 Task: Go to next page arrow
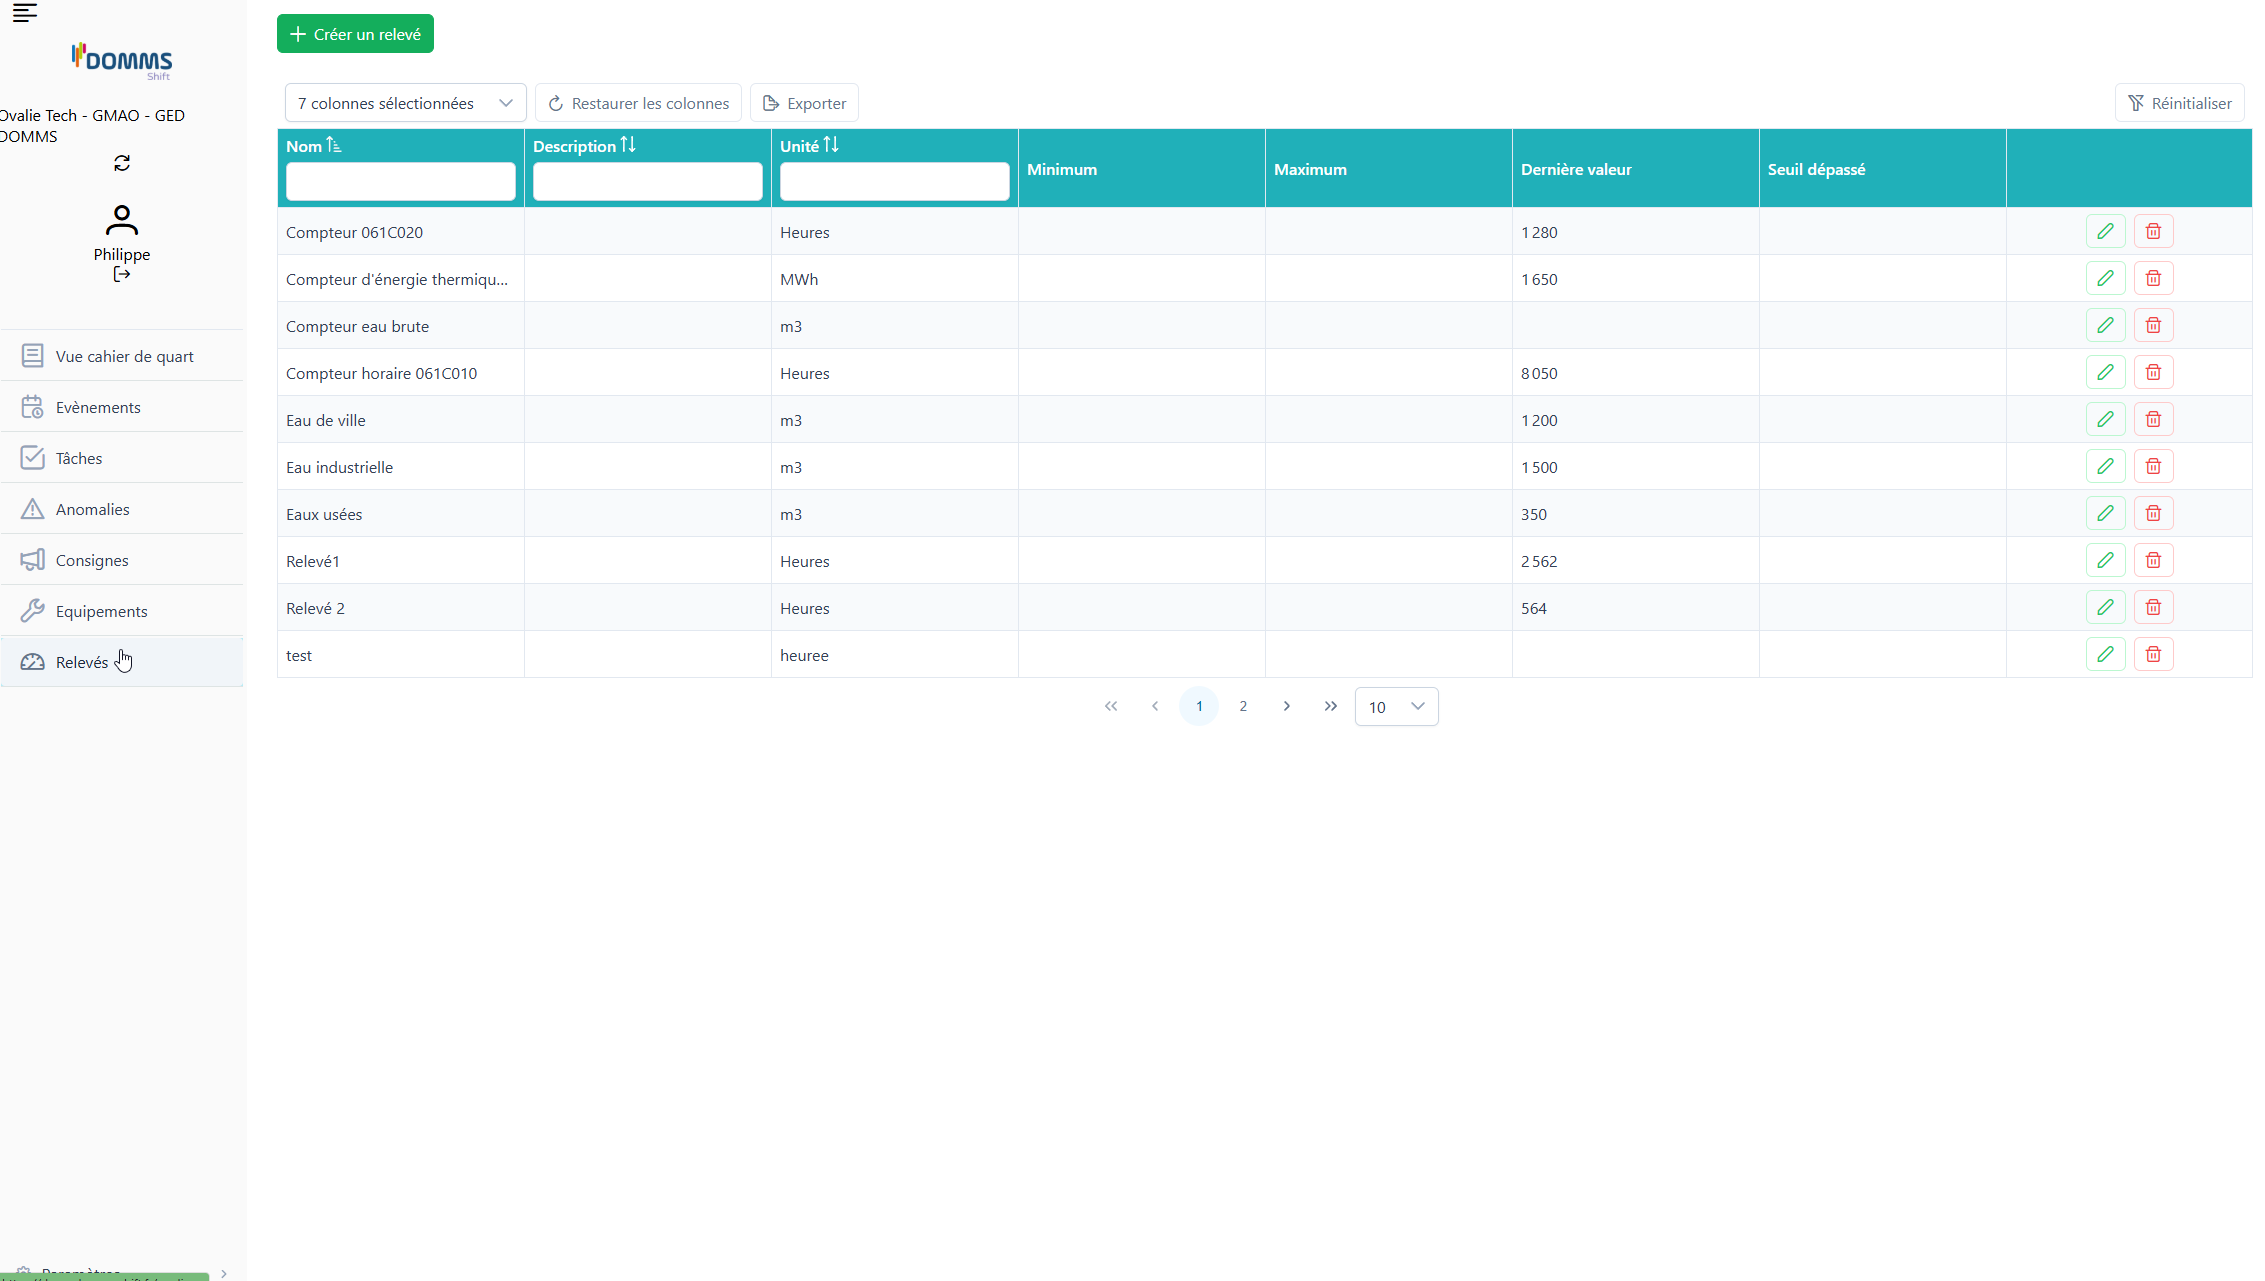pyautogui.click(x=1287, y=707)
